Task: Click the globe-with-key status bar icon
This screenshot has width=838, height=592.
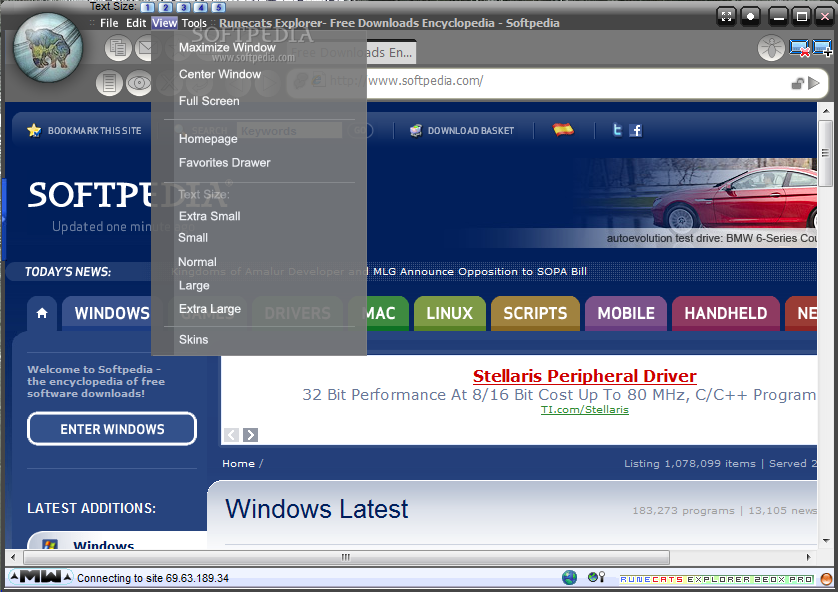Action: tap(596, 577)
